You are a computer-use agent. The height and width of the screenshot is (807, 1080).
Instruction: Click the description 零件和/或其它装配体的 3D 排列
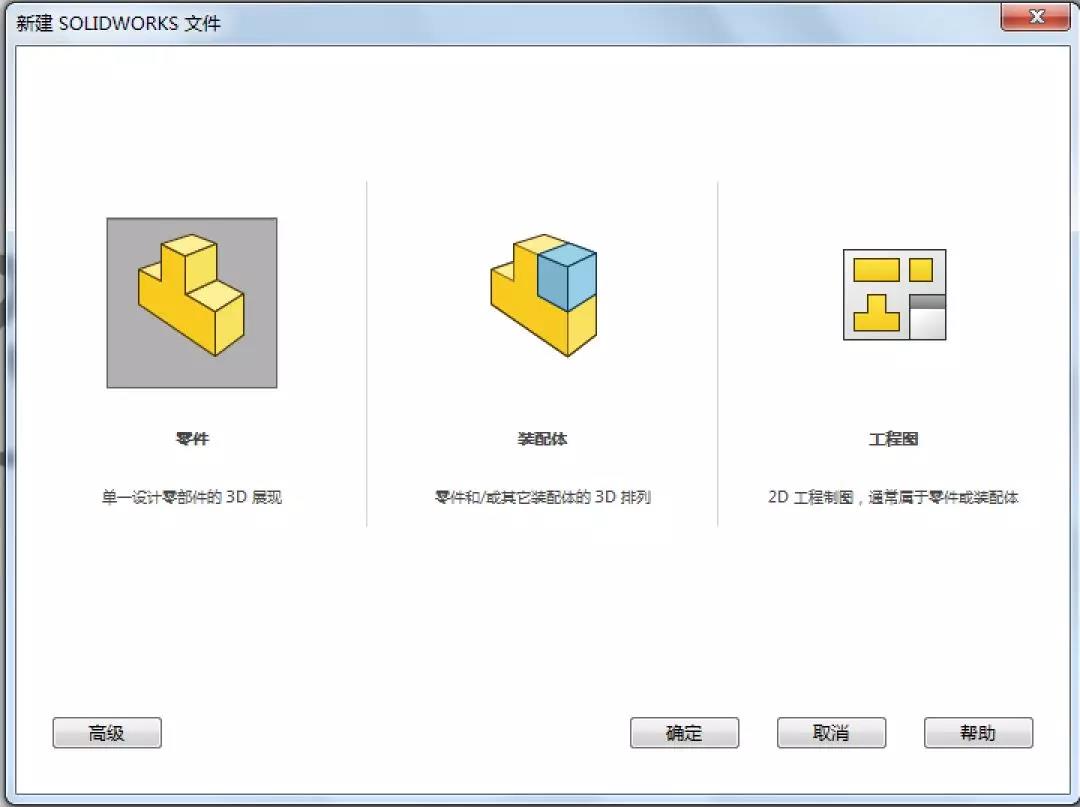pos(544,496)
